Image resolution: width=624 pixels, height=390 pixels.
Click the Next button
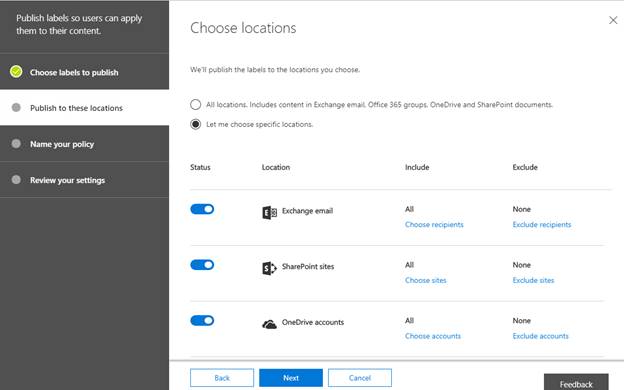coord(291,378)
